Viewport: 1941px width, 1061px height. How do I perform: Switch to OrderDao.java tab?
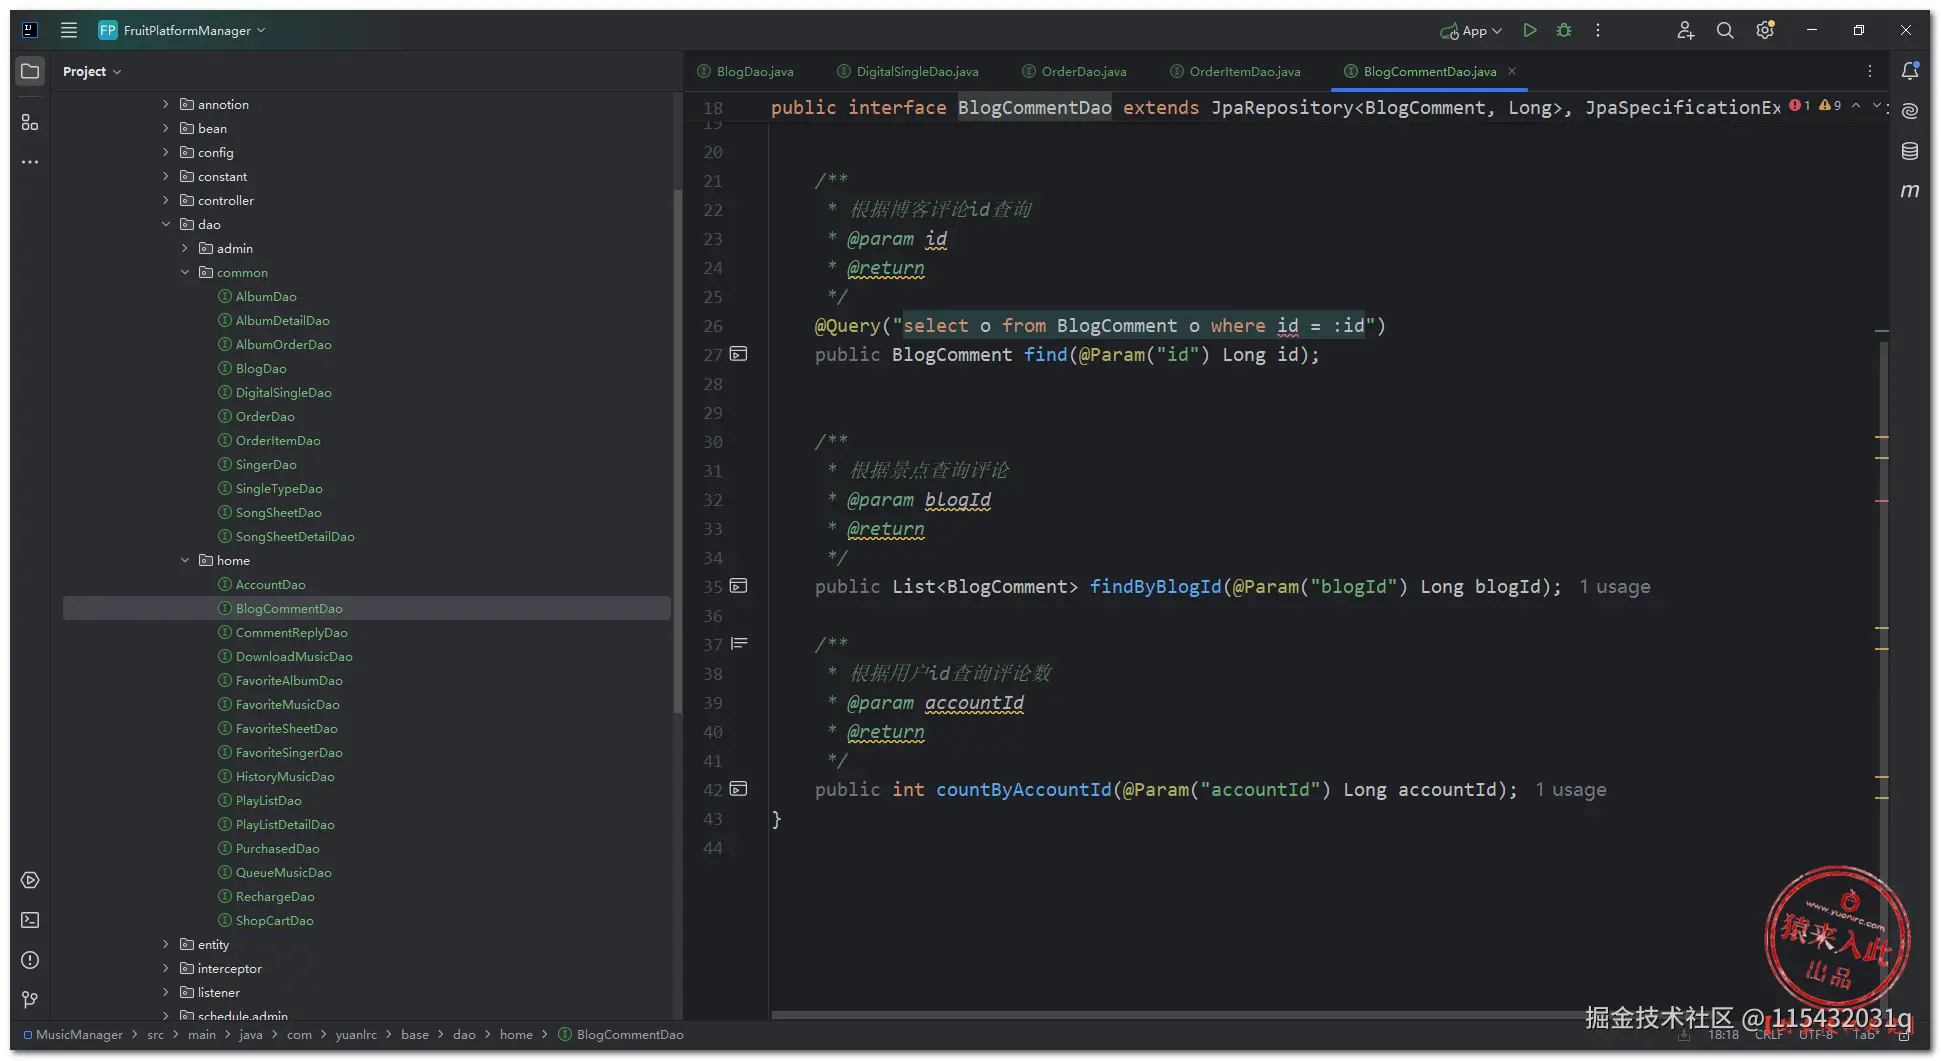pyautogui.click(x=1075, y=71)
